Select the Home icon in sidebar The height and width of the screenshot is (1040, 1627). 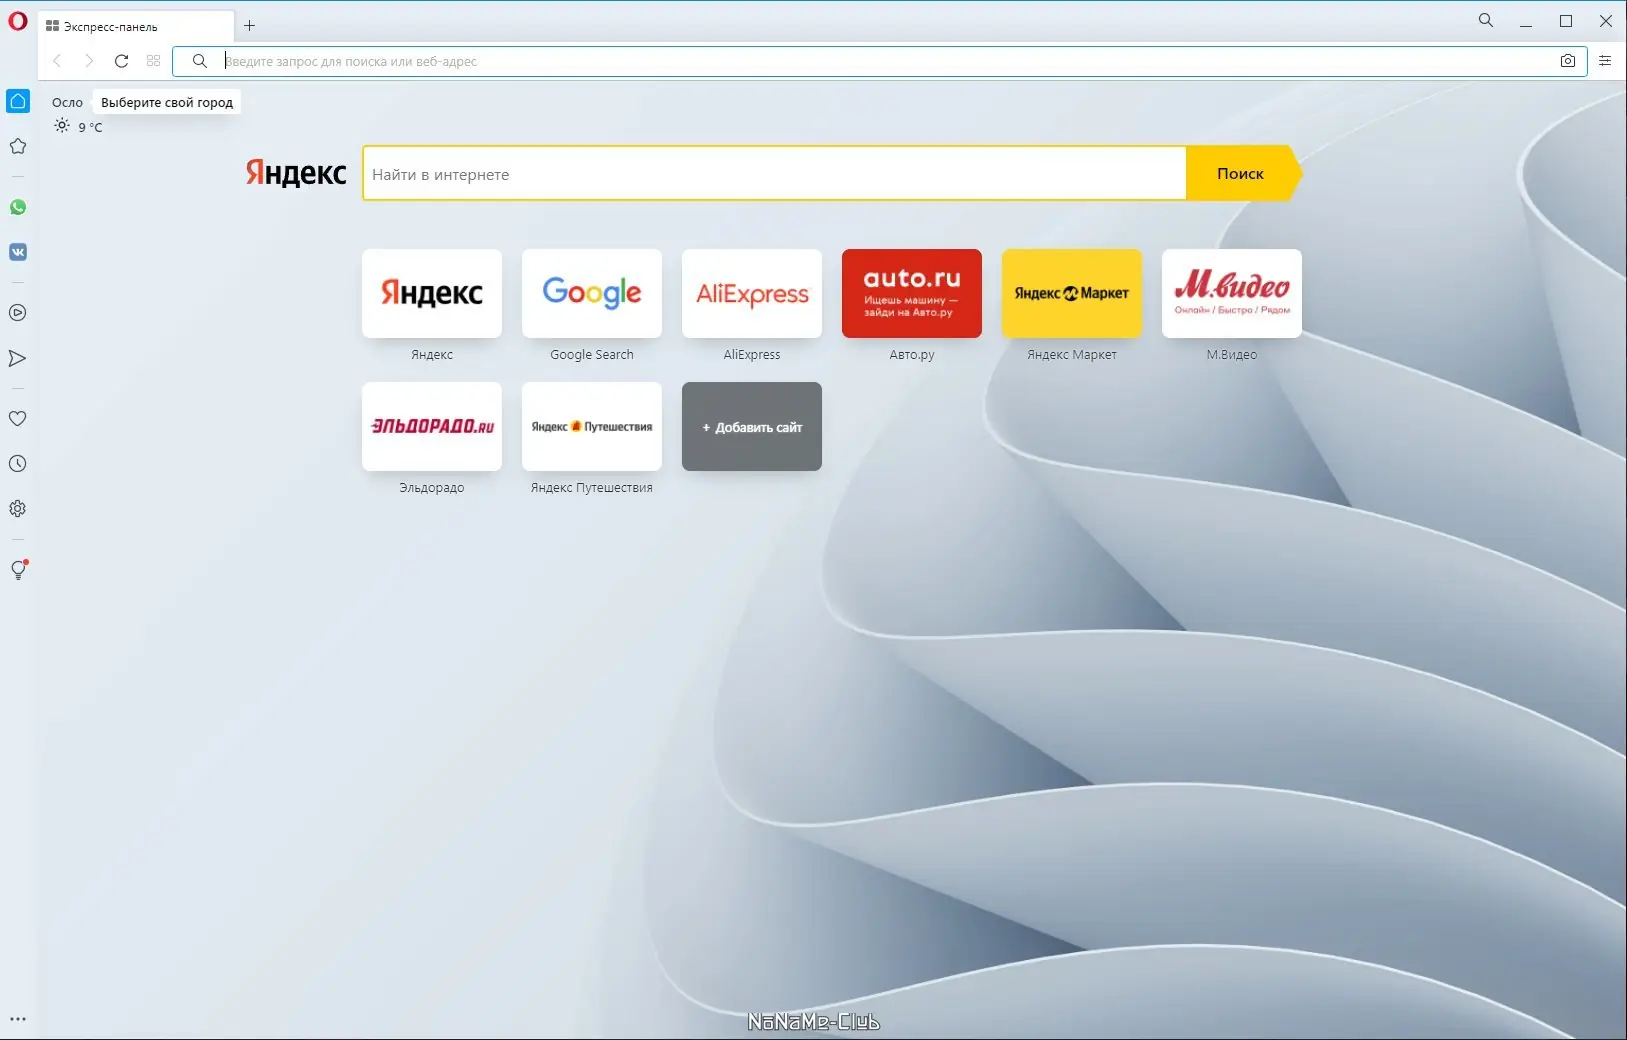[18, 101]
